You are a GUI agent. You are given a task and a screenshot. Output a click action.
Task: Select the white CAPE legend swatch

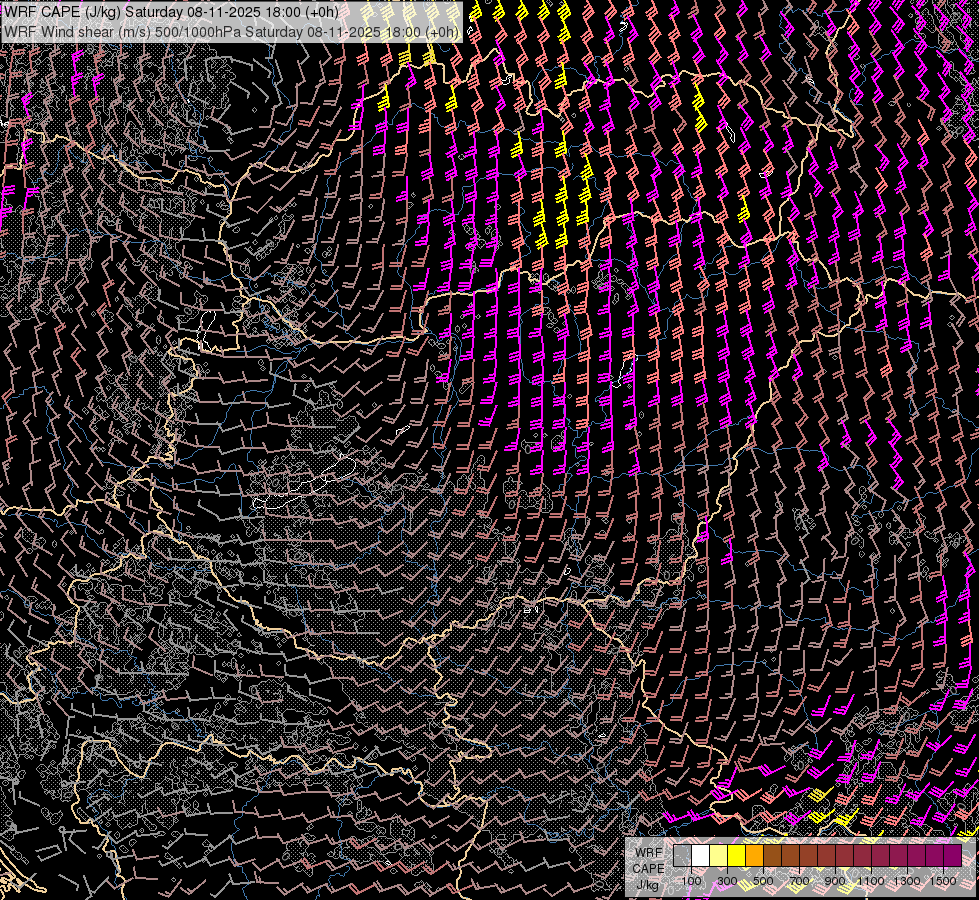[700, 856]
